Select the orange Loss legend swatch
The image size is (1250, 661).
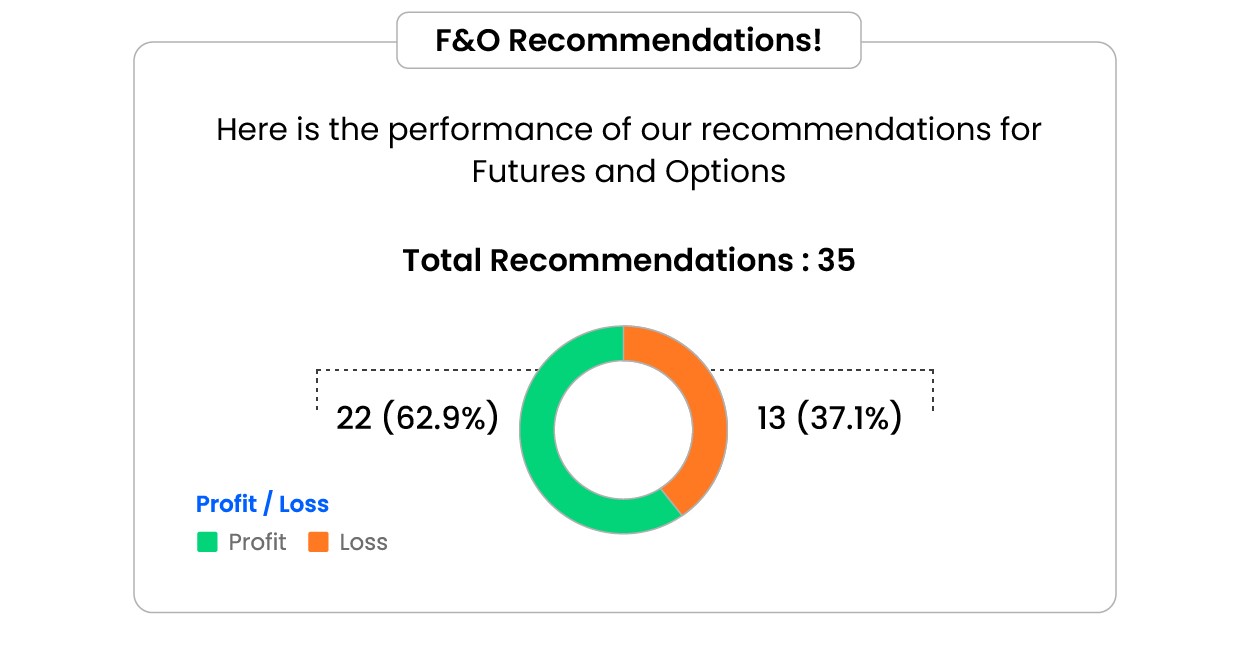point(318,543)
